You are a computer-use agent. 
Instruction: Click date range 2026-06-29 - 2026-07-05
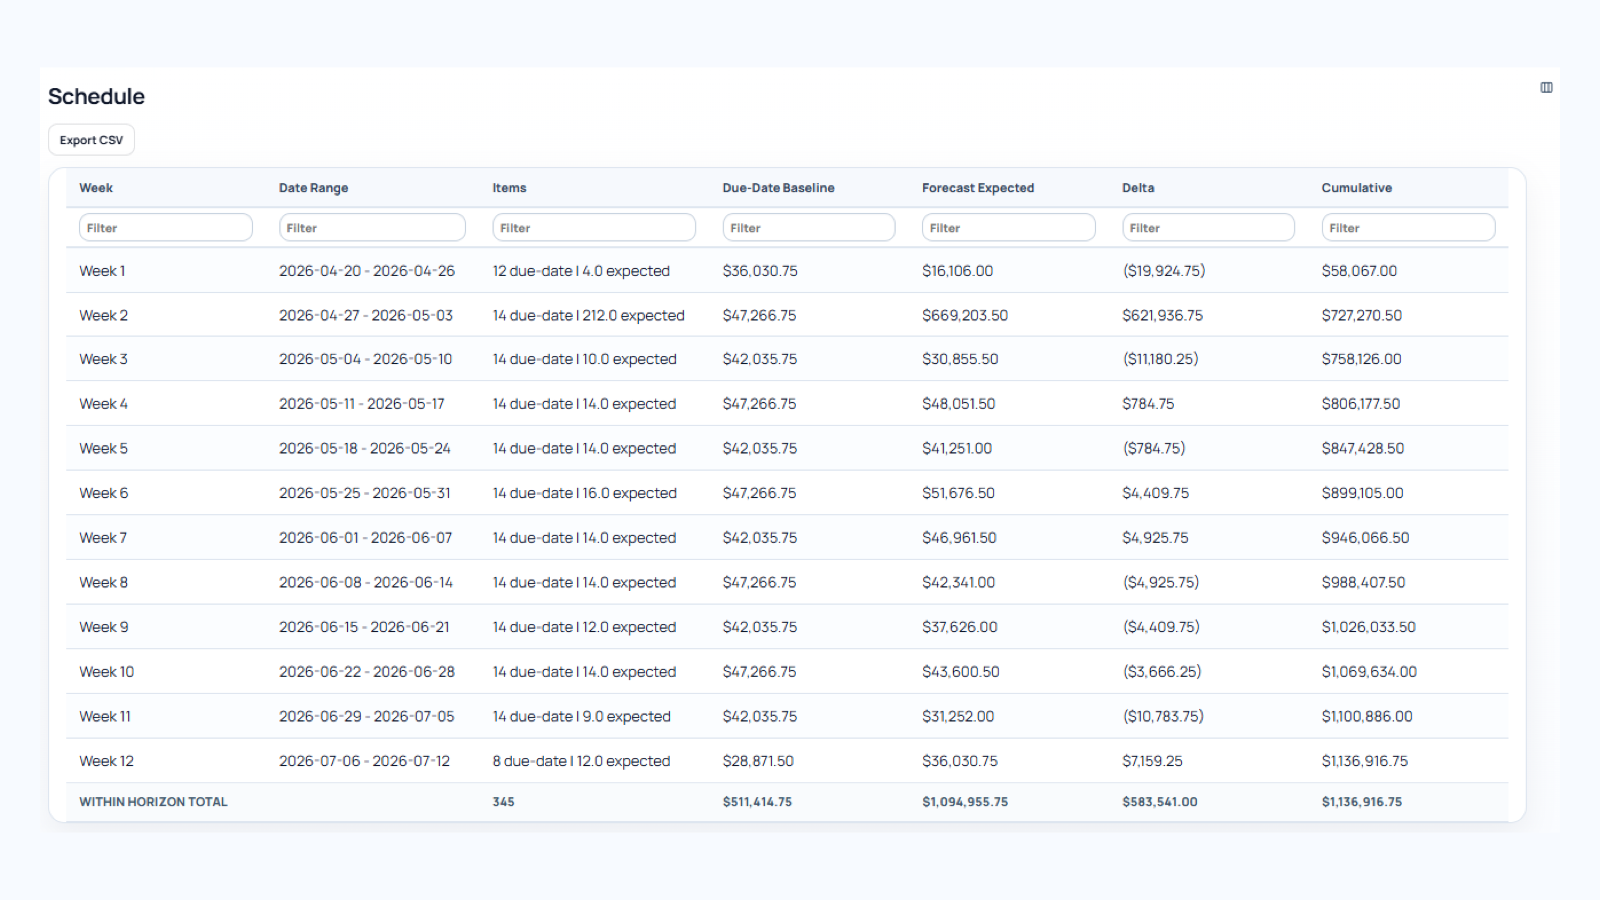[367, 716]
